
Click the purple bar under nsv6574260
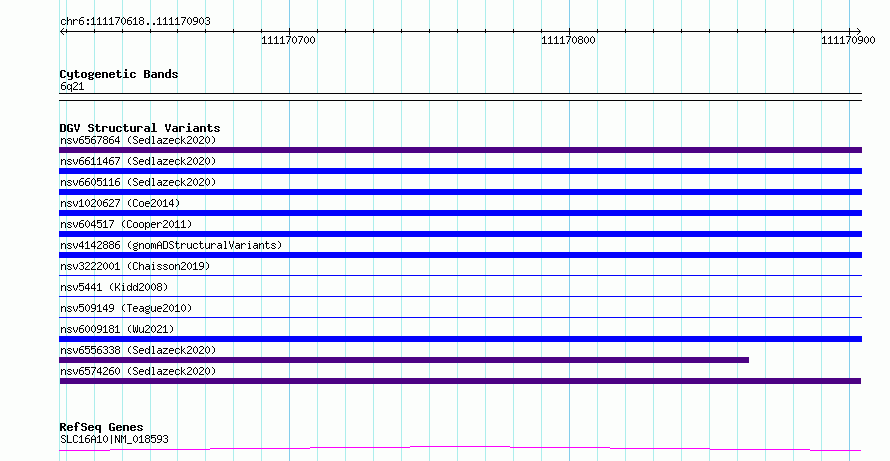click(460, 381)
